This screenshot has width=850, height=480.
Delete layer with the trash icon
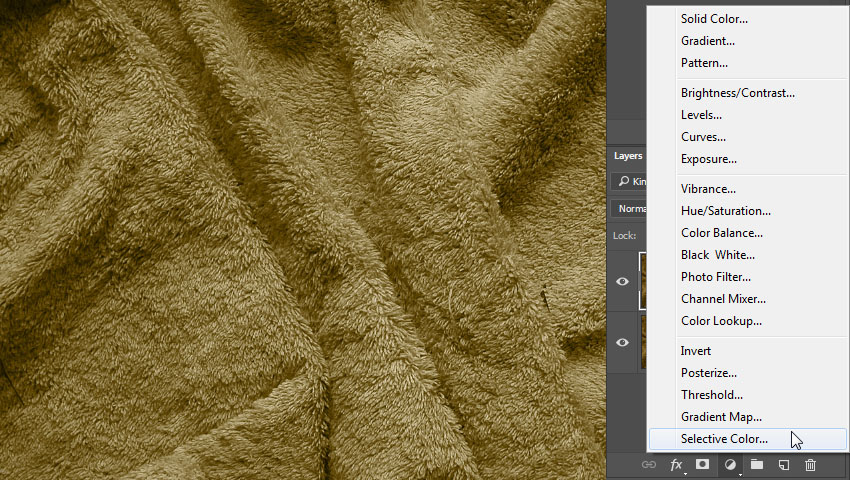click(811, 465)
